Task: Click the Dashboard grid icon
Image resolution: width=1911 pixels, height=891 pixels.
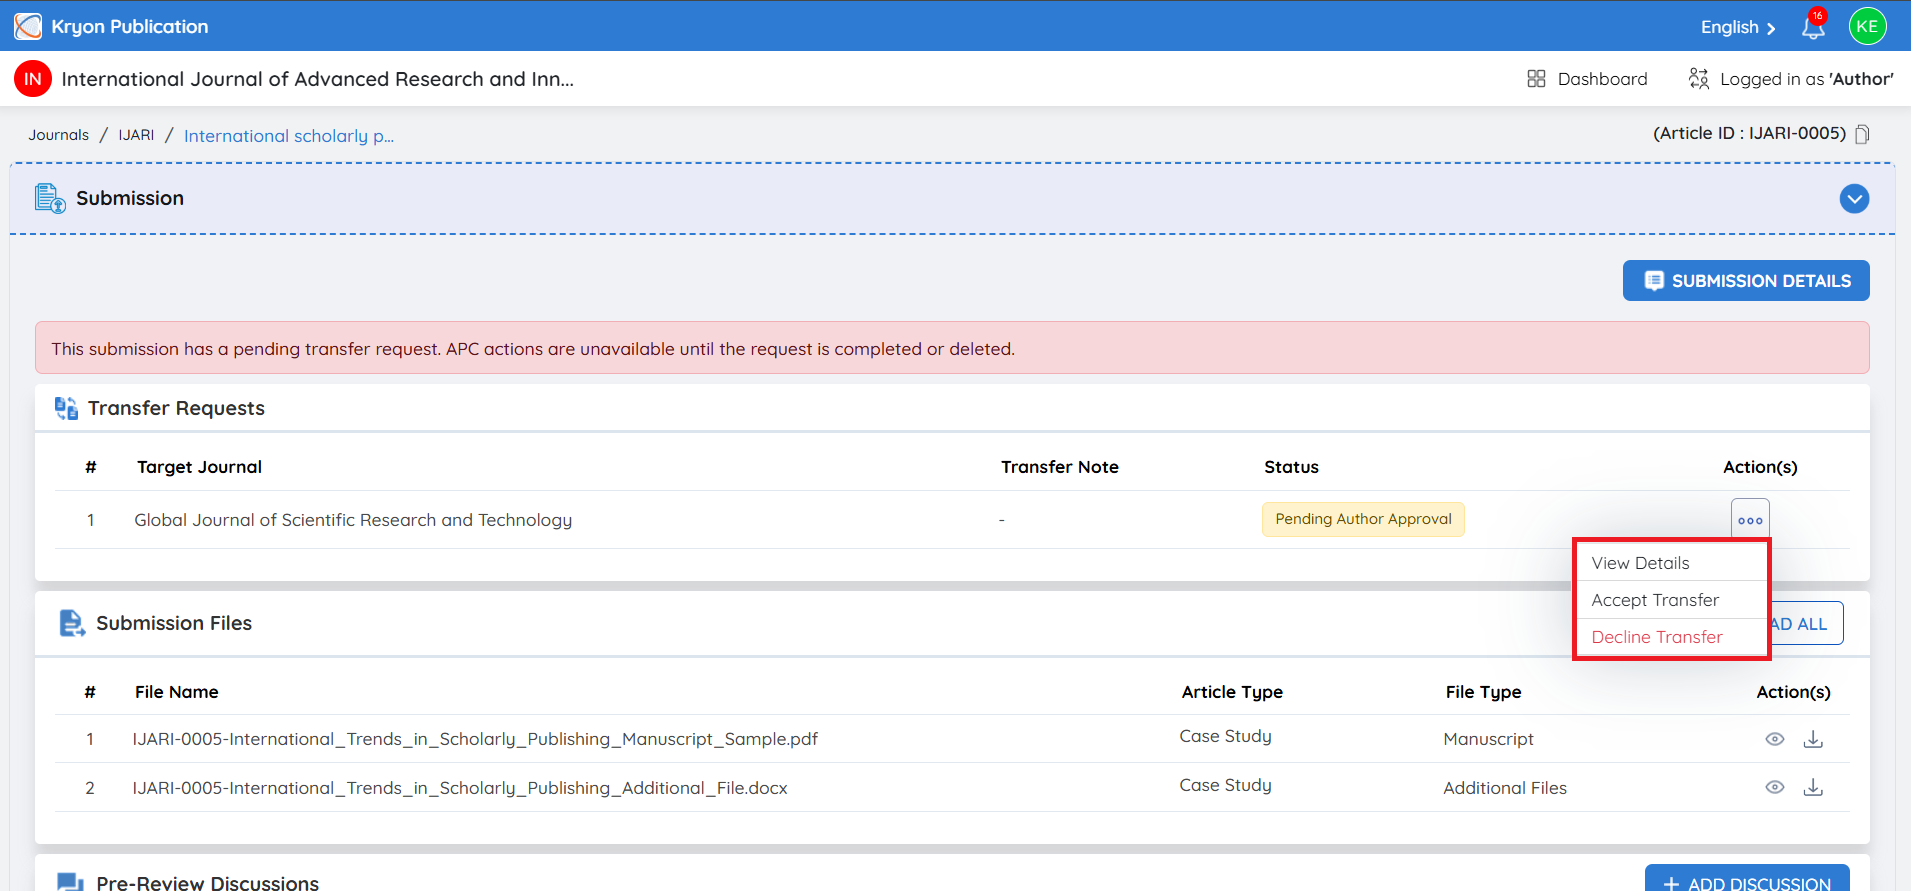Action: tap(1536, 79)
